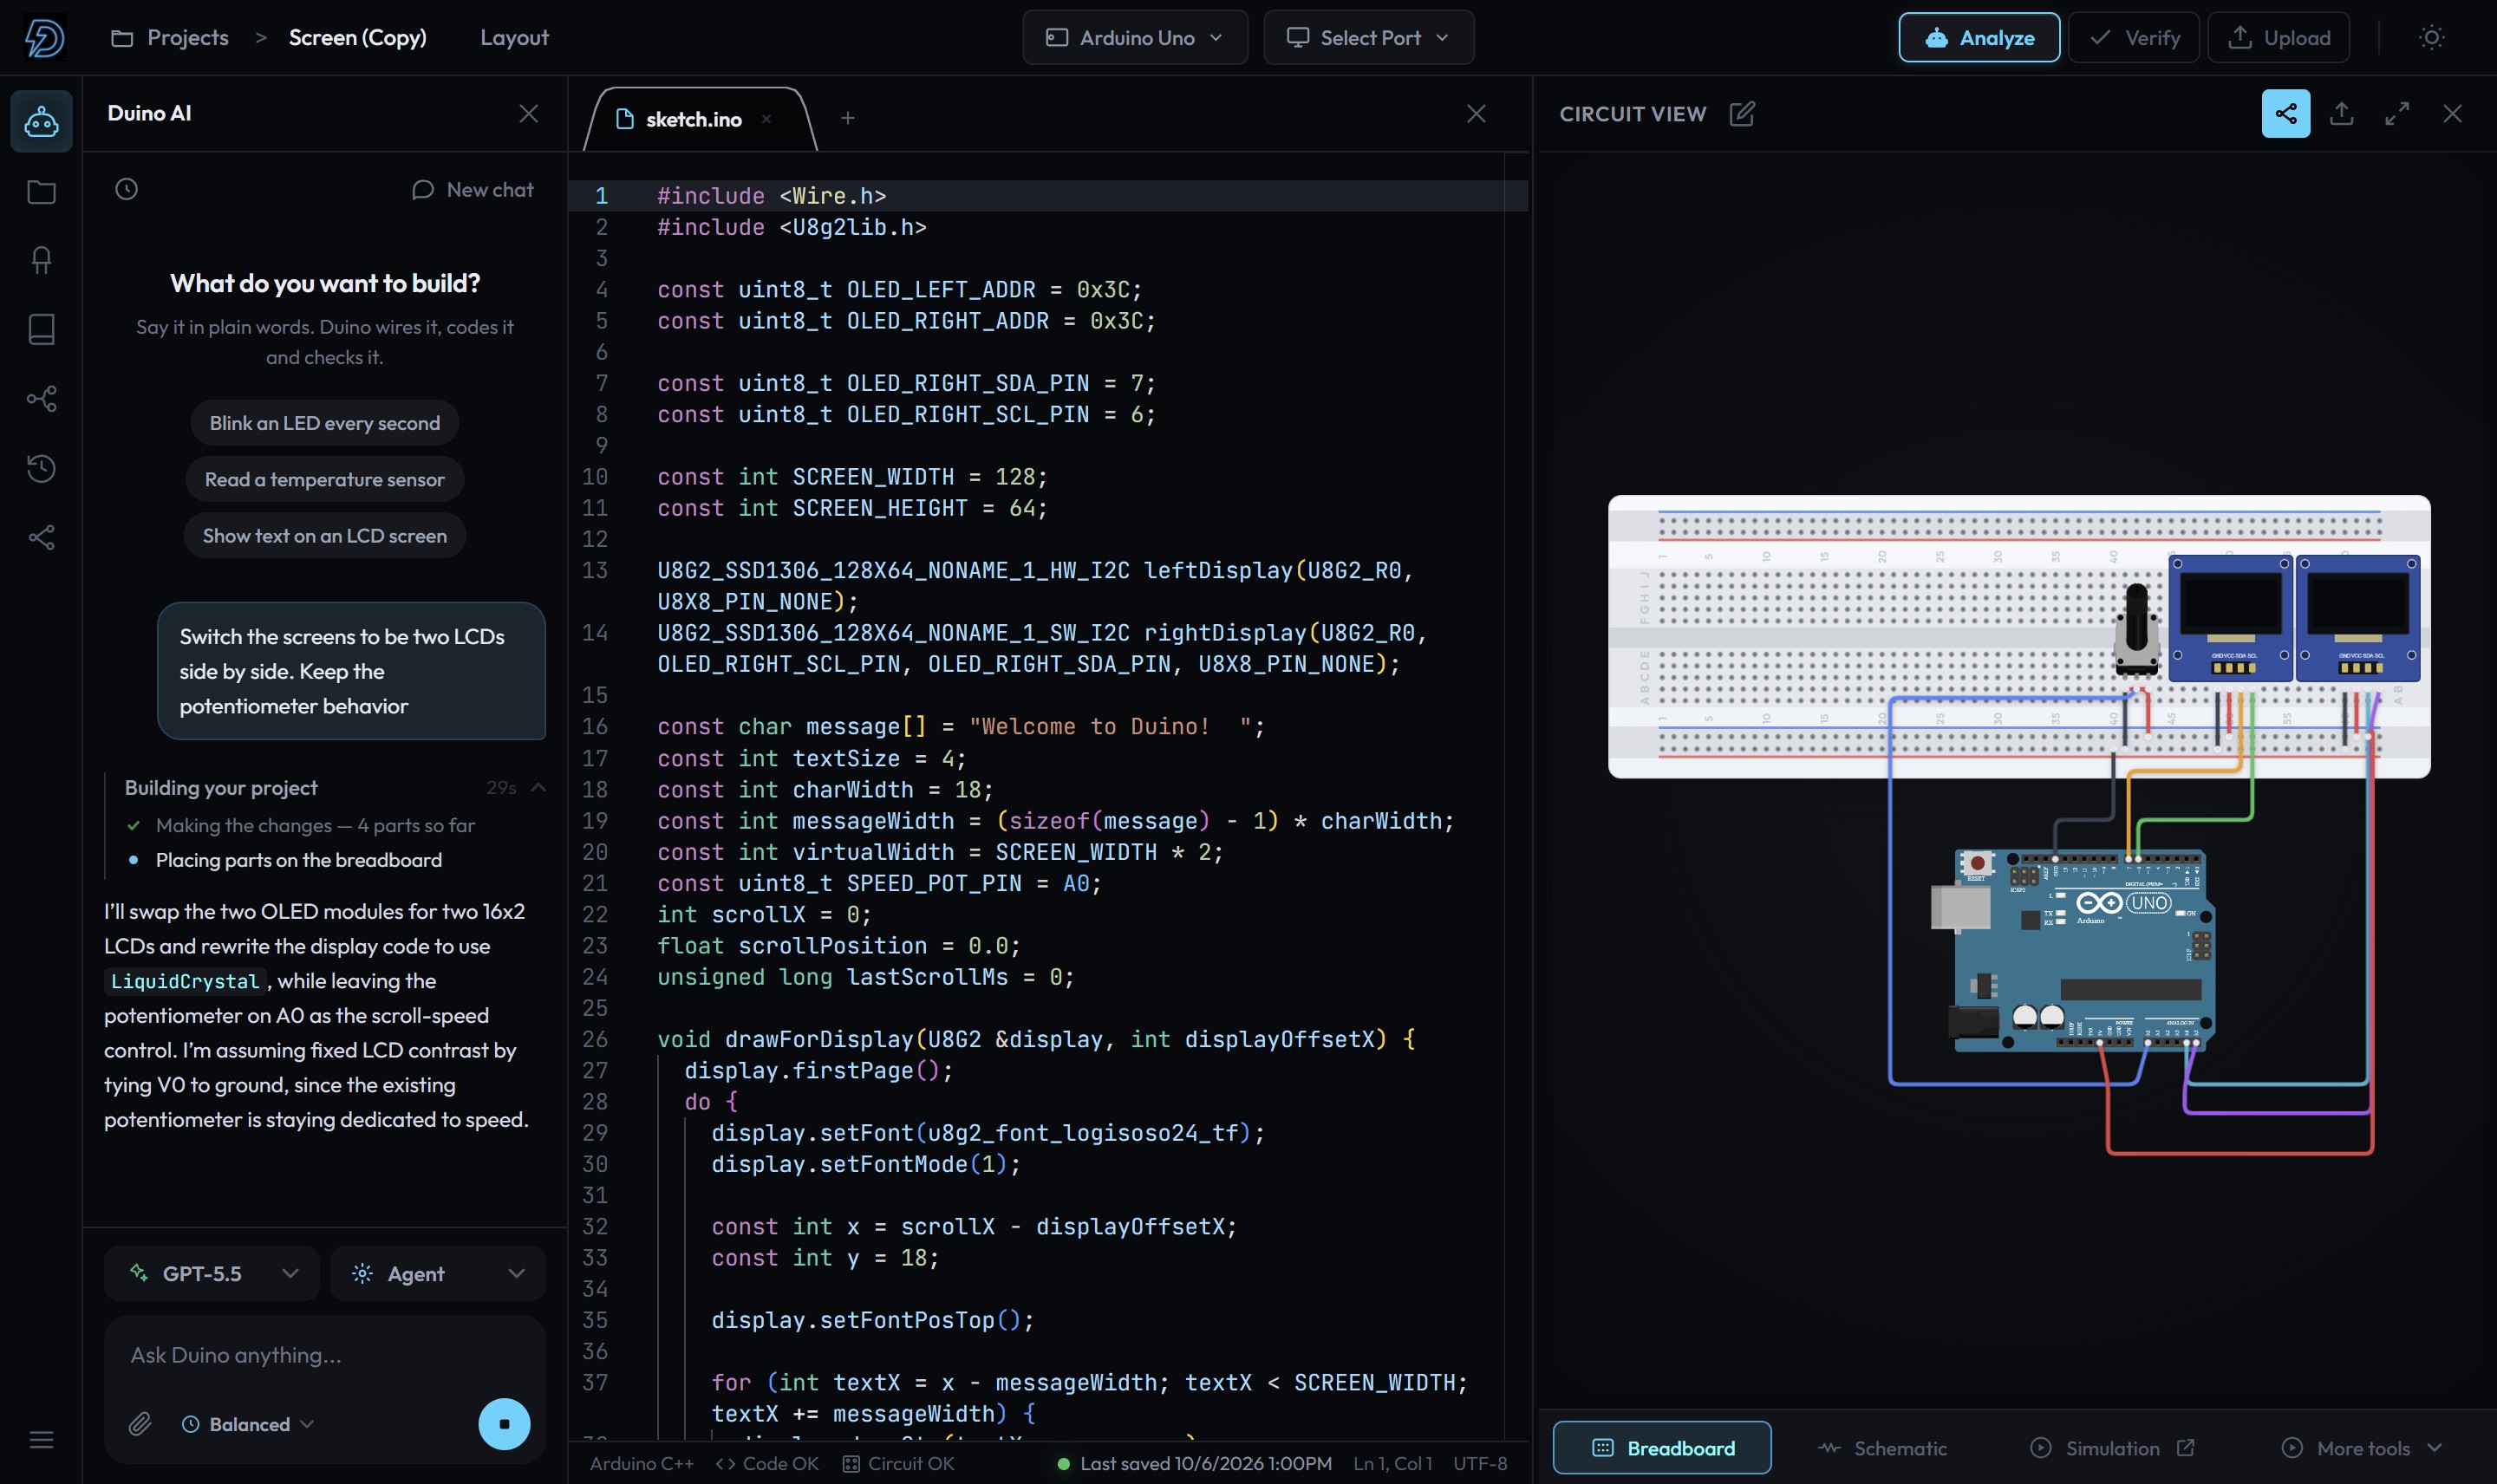The height and width of the screenshot is (1484, 2497).
Task: Toggle the light/dark theme sun icon
Action: pos(2431,37)
